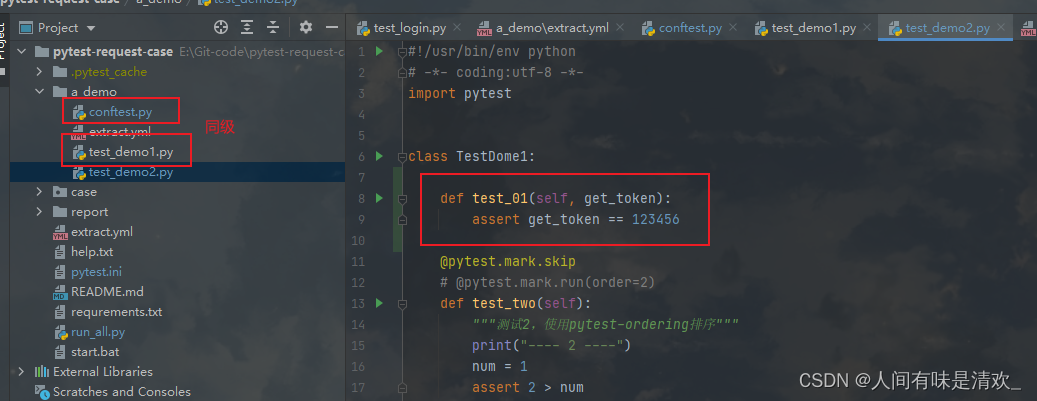Click line number 4 in the gutter

[x=360, y=114]
